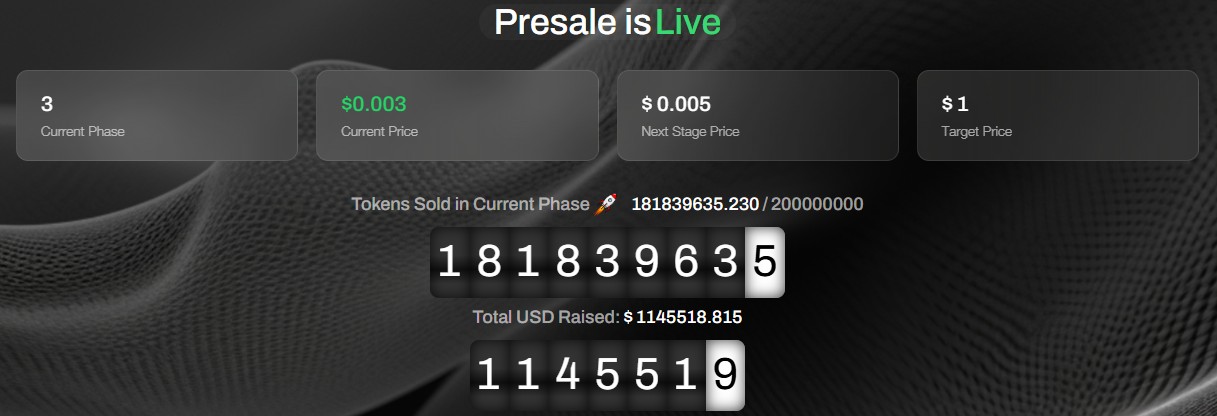Select the Target Price card
Screen dimensions: 1217x416
(x=1058, y=115)
